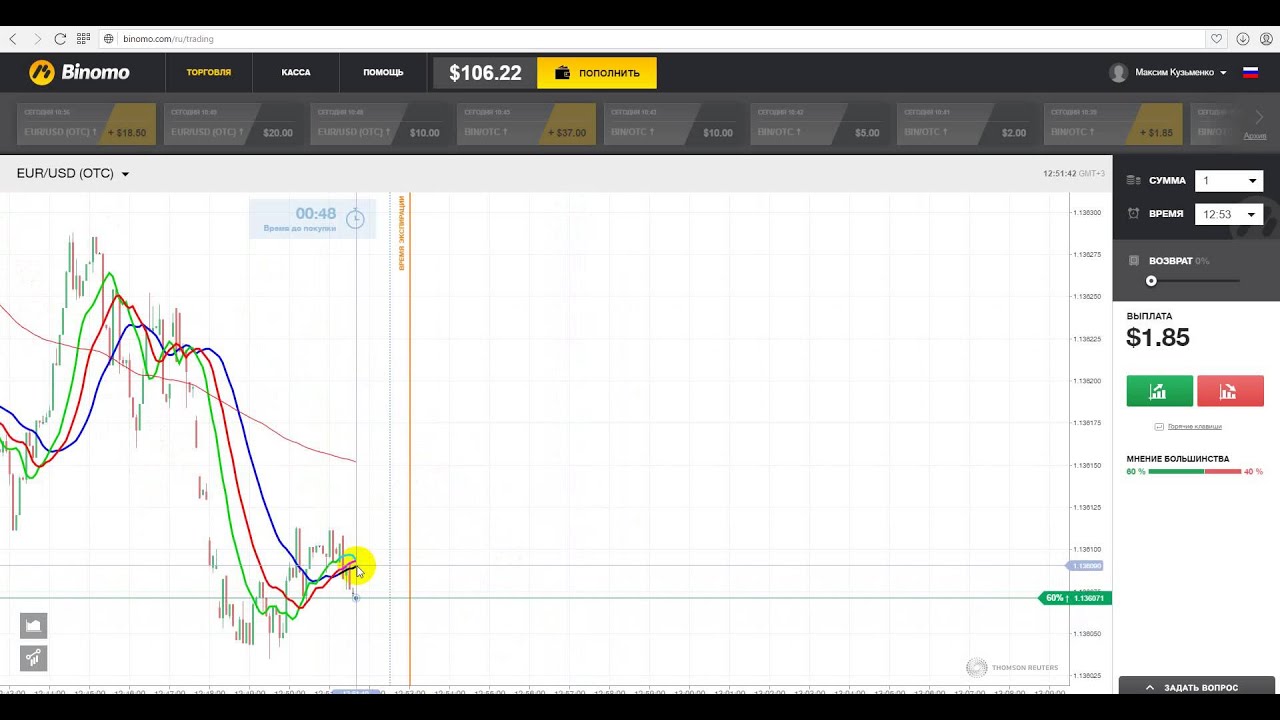Click the chart type icon at bottom left

[33, 626]
